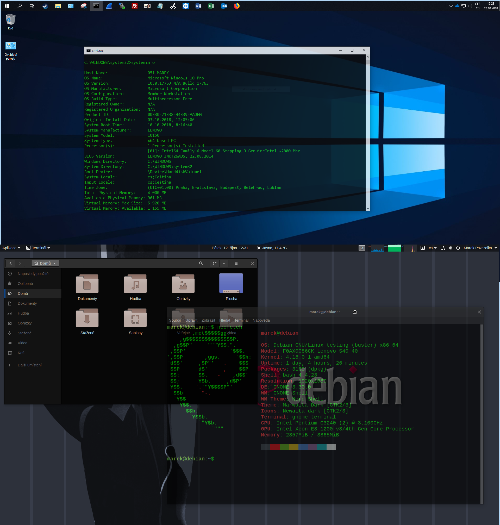Open Koš trash in the sidebar
This screenshot has height=525, width=500.
point(32,353)
